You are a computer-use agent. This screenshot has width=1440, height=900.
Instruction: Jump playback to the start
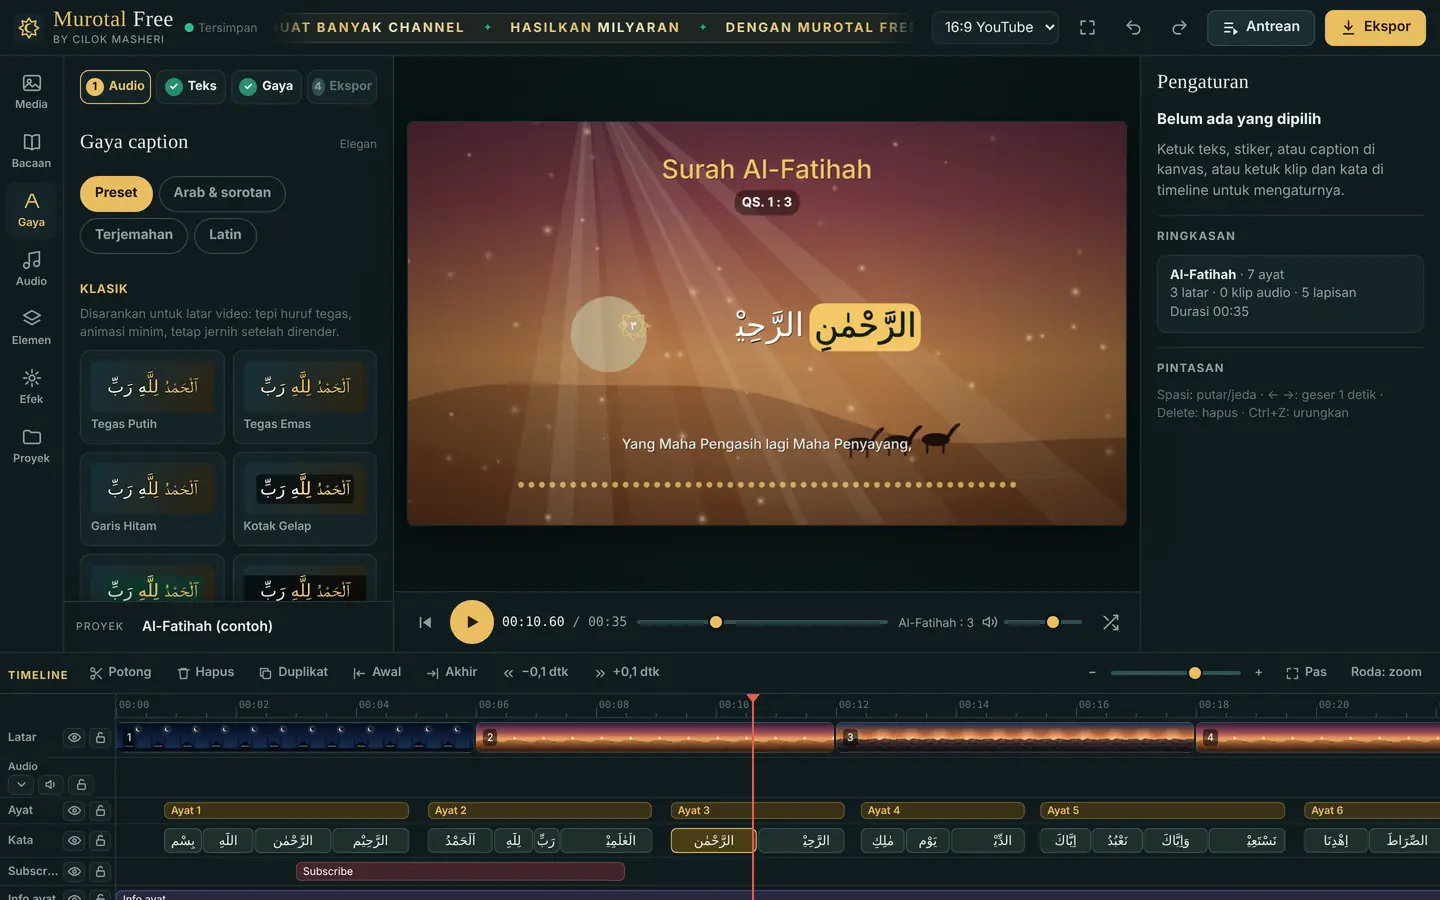(x=425, y=622)
